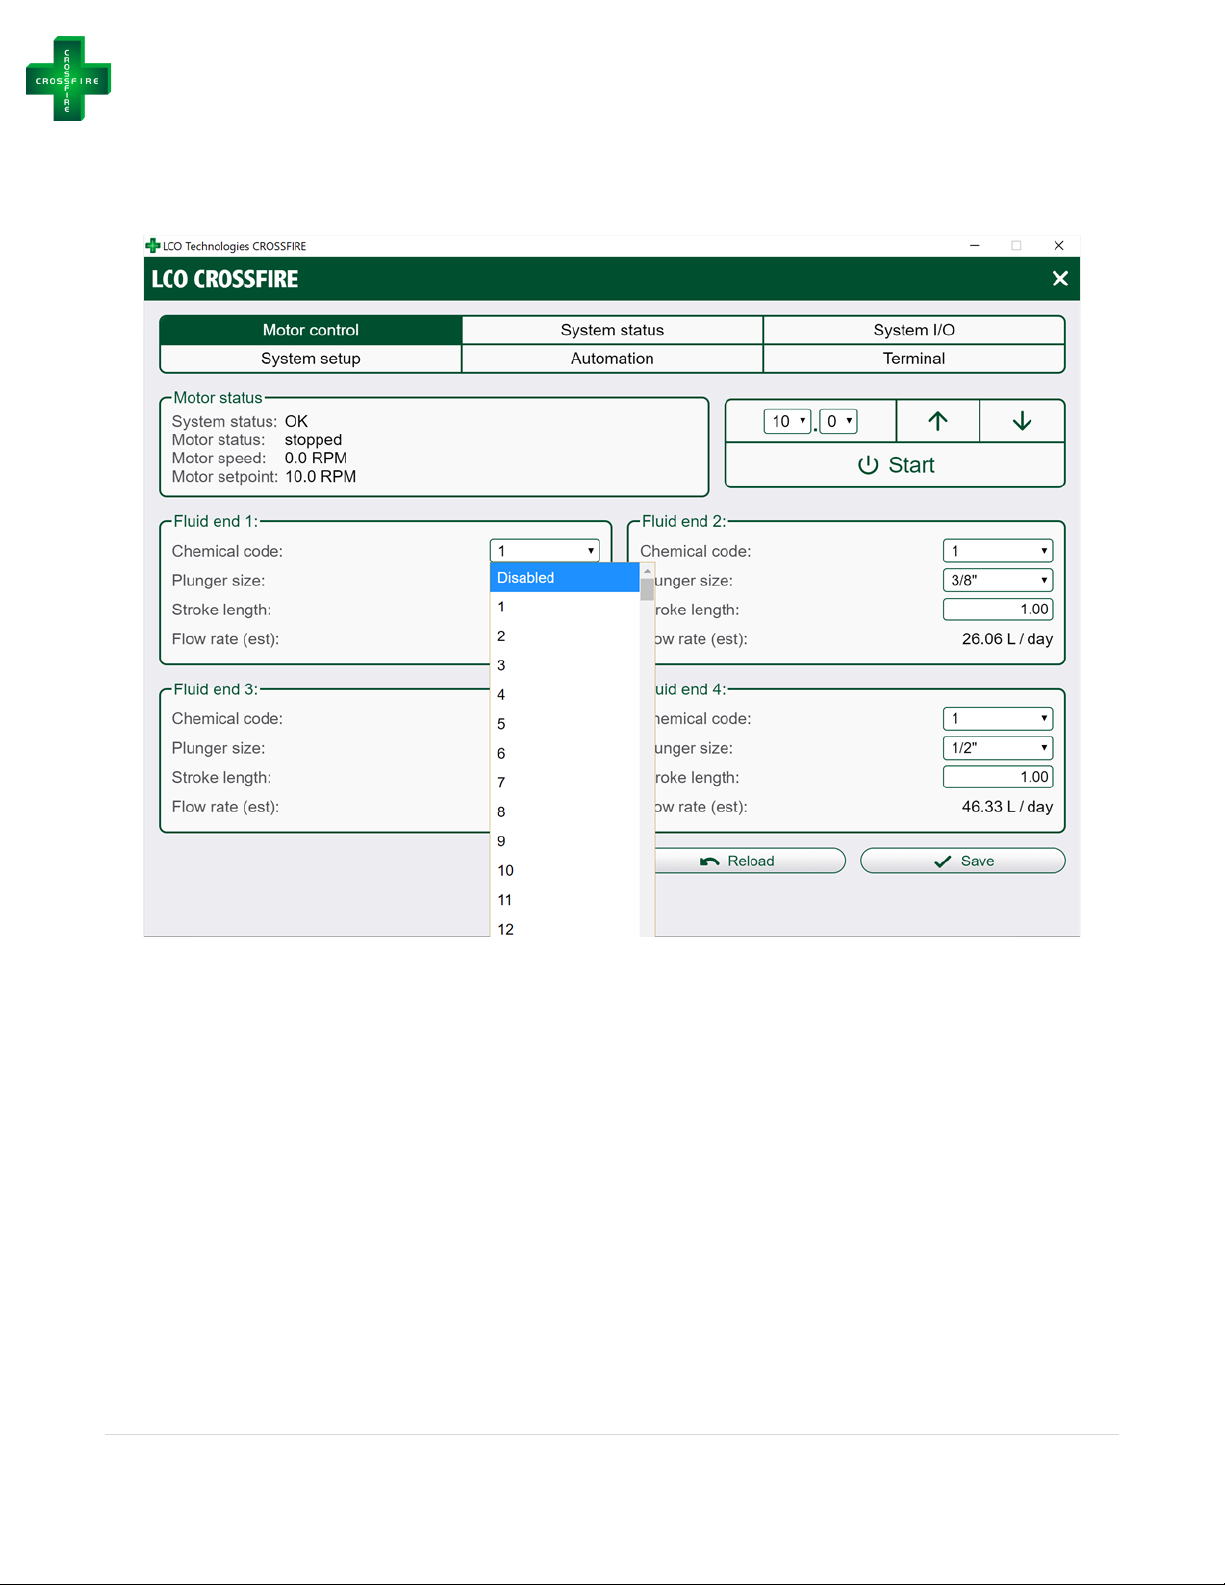Switch to the Terminal tab
1225x1585 pixels.
coord(914,358)
